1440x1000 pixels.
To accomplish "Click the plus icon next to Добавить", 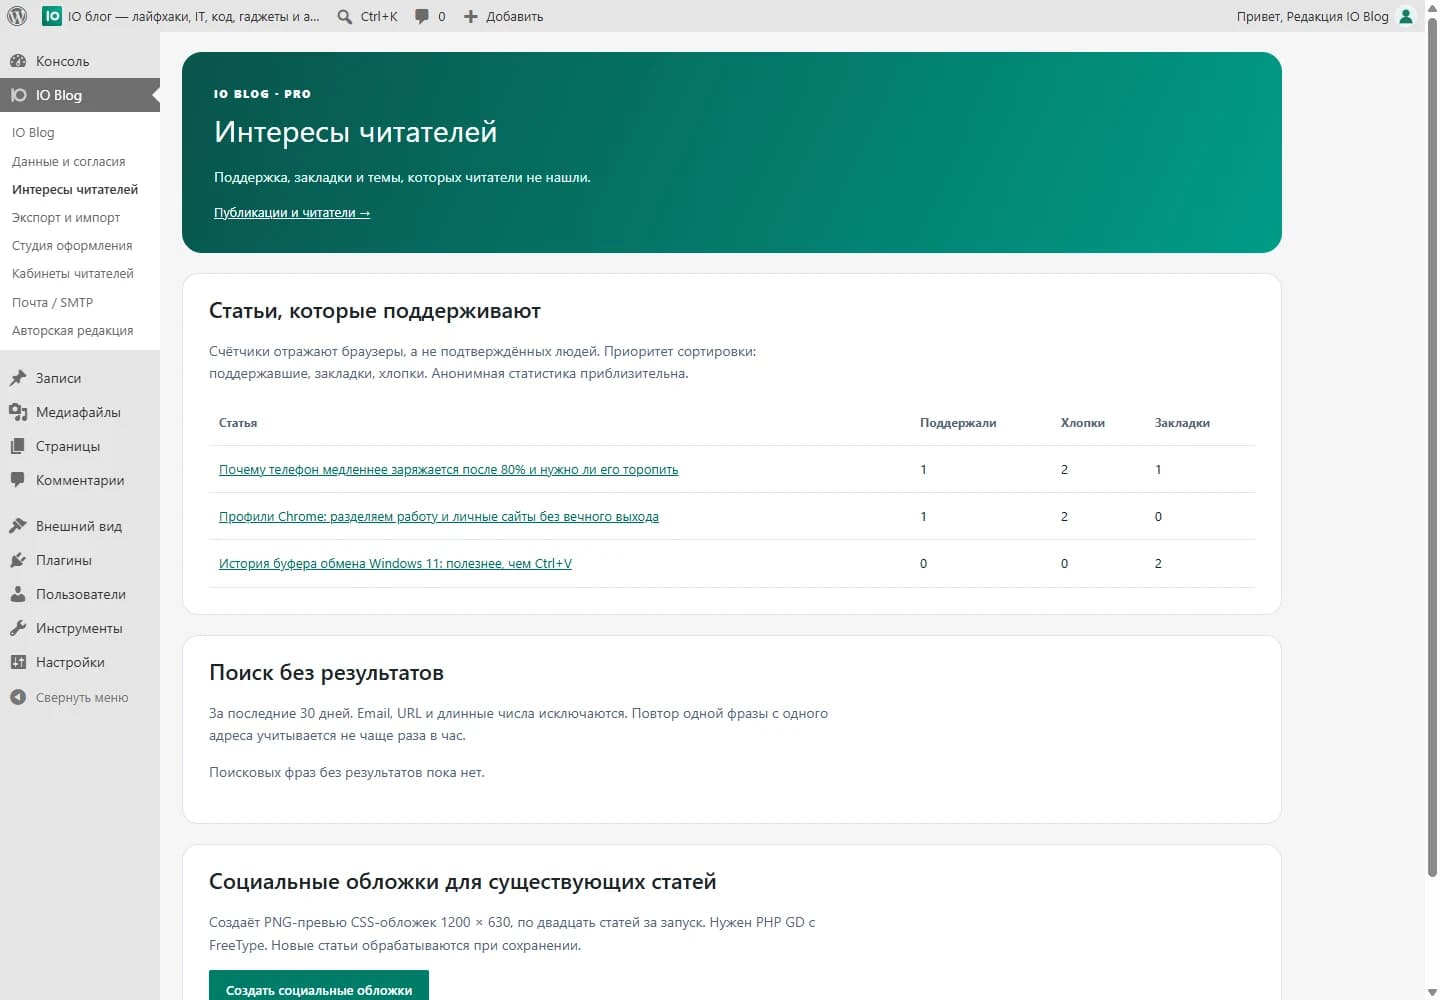I will (471, 16).
